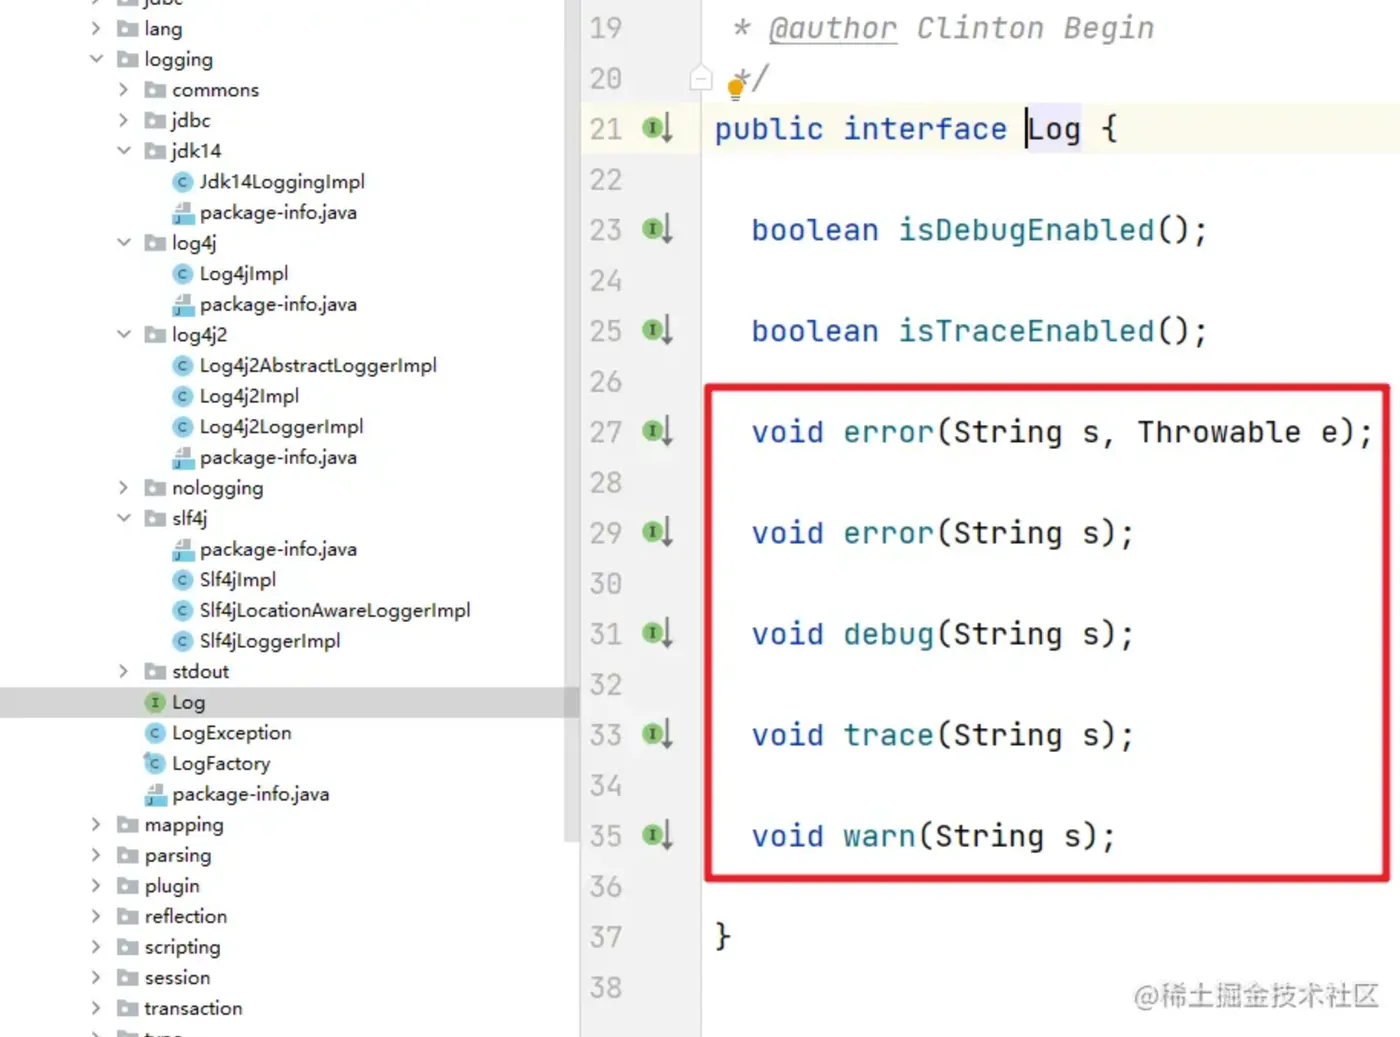Viewport: 1400px width, 1037px height.
Task: Collapse the log4j package
Action: coord(124,243)
